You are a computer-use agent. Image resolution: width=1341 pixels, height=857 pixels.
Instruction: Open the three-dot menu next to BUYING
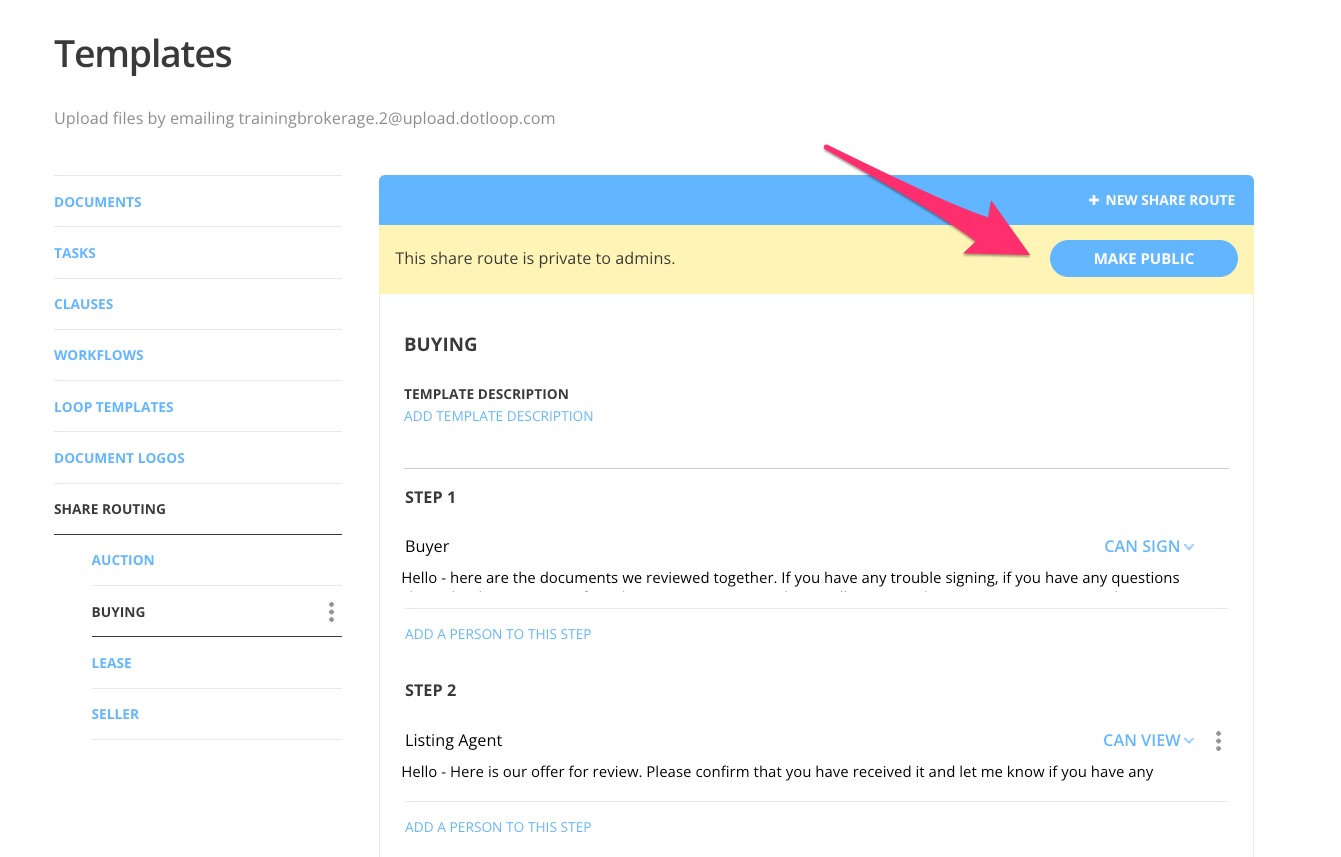[x=331, y=611]
